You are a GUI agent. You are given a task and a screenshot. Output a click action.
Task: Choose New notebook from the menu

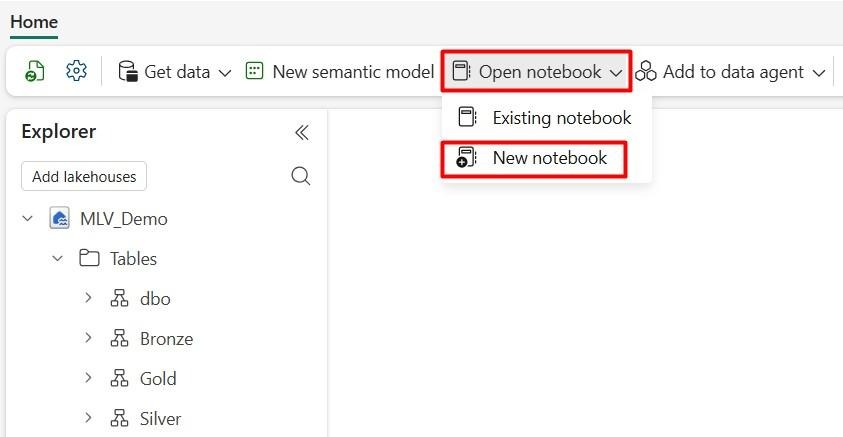click(x=535, y=158)
